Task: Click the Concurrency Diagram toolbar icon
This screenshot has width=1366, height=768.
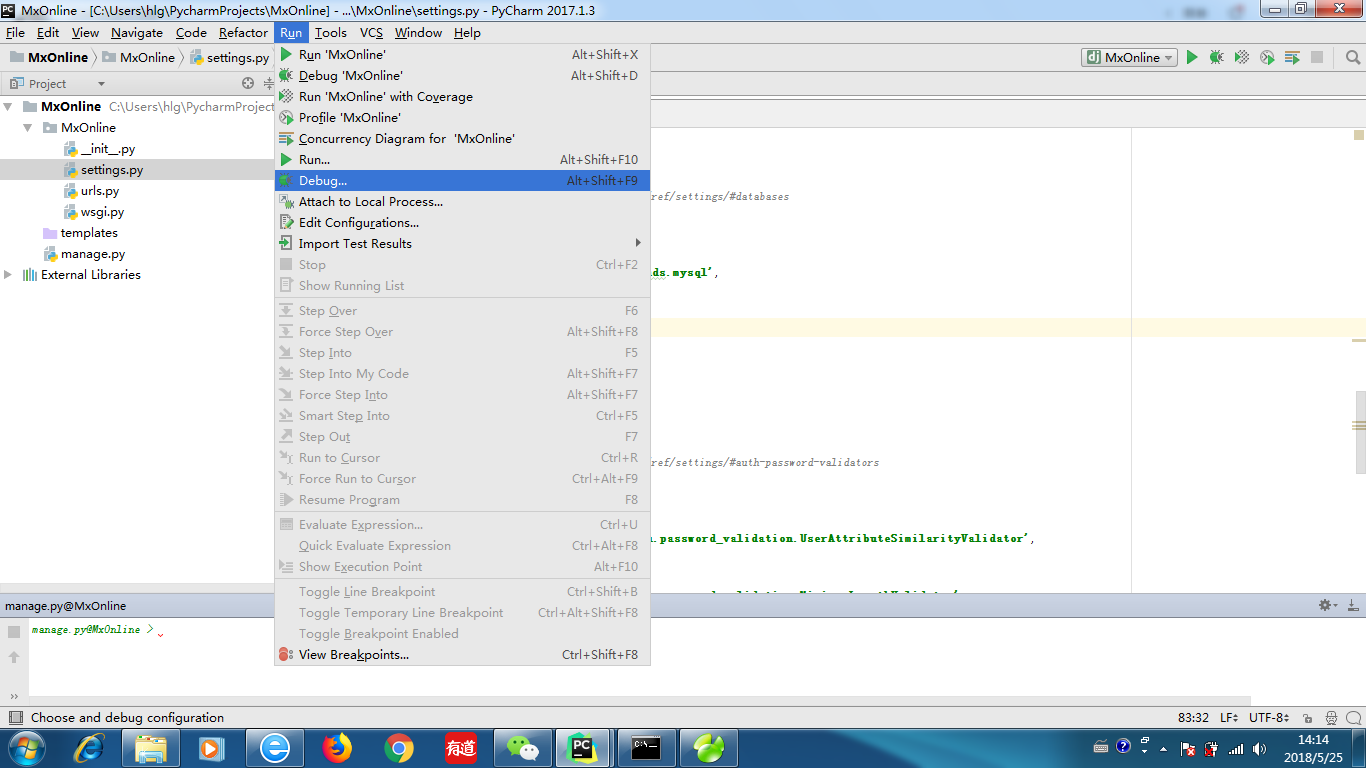Action: click(1292, 58)
